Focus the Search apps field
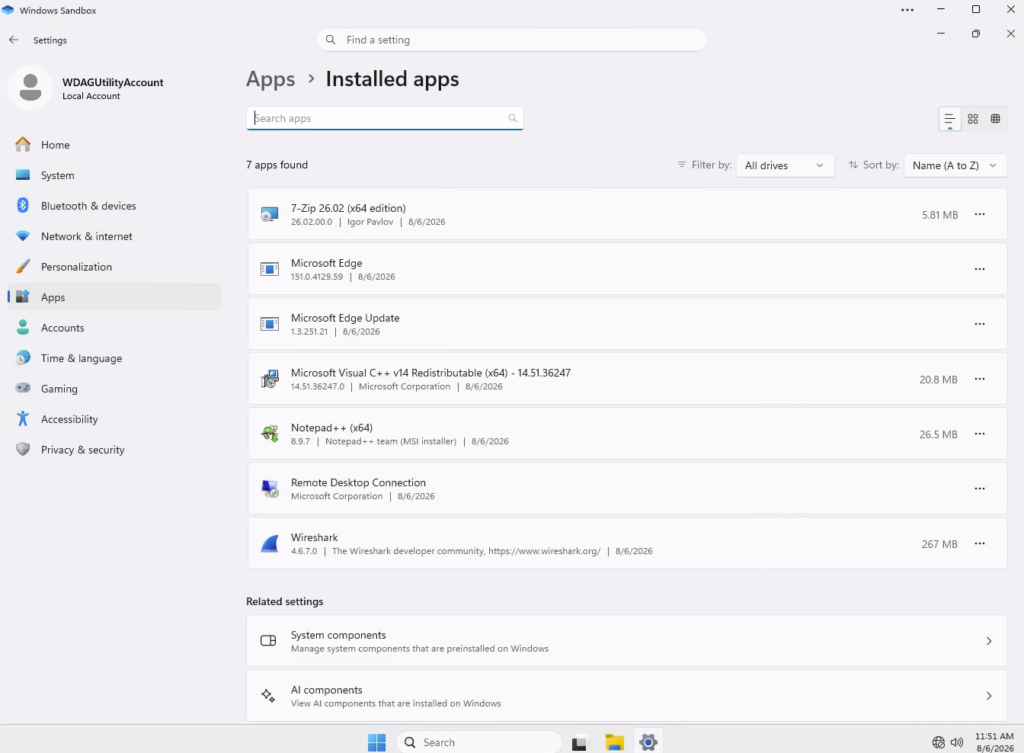The width and height of the screenshot is (1024, 753). pyautogui.click(x=385, y=118)
